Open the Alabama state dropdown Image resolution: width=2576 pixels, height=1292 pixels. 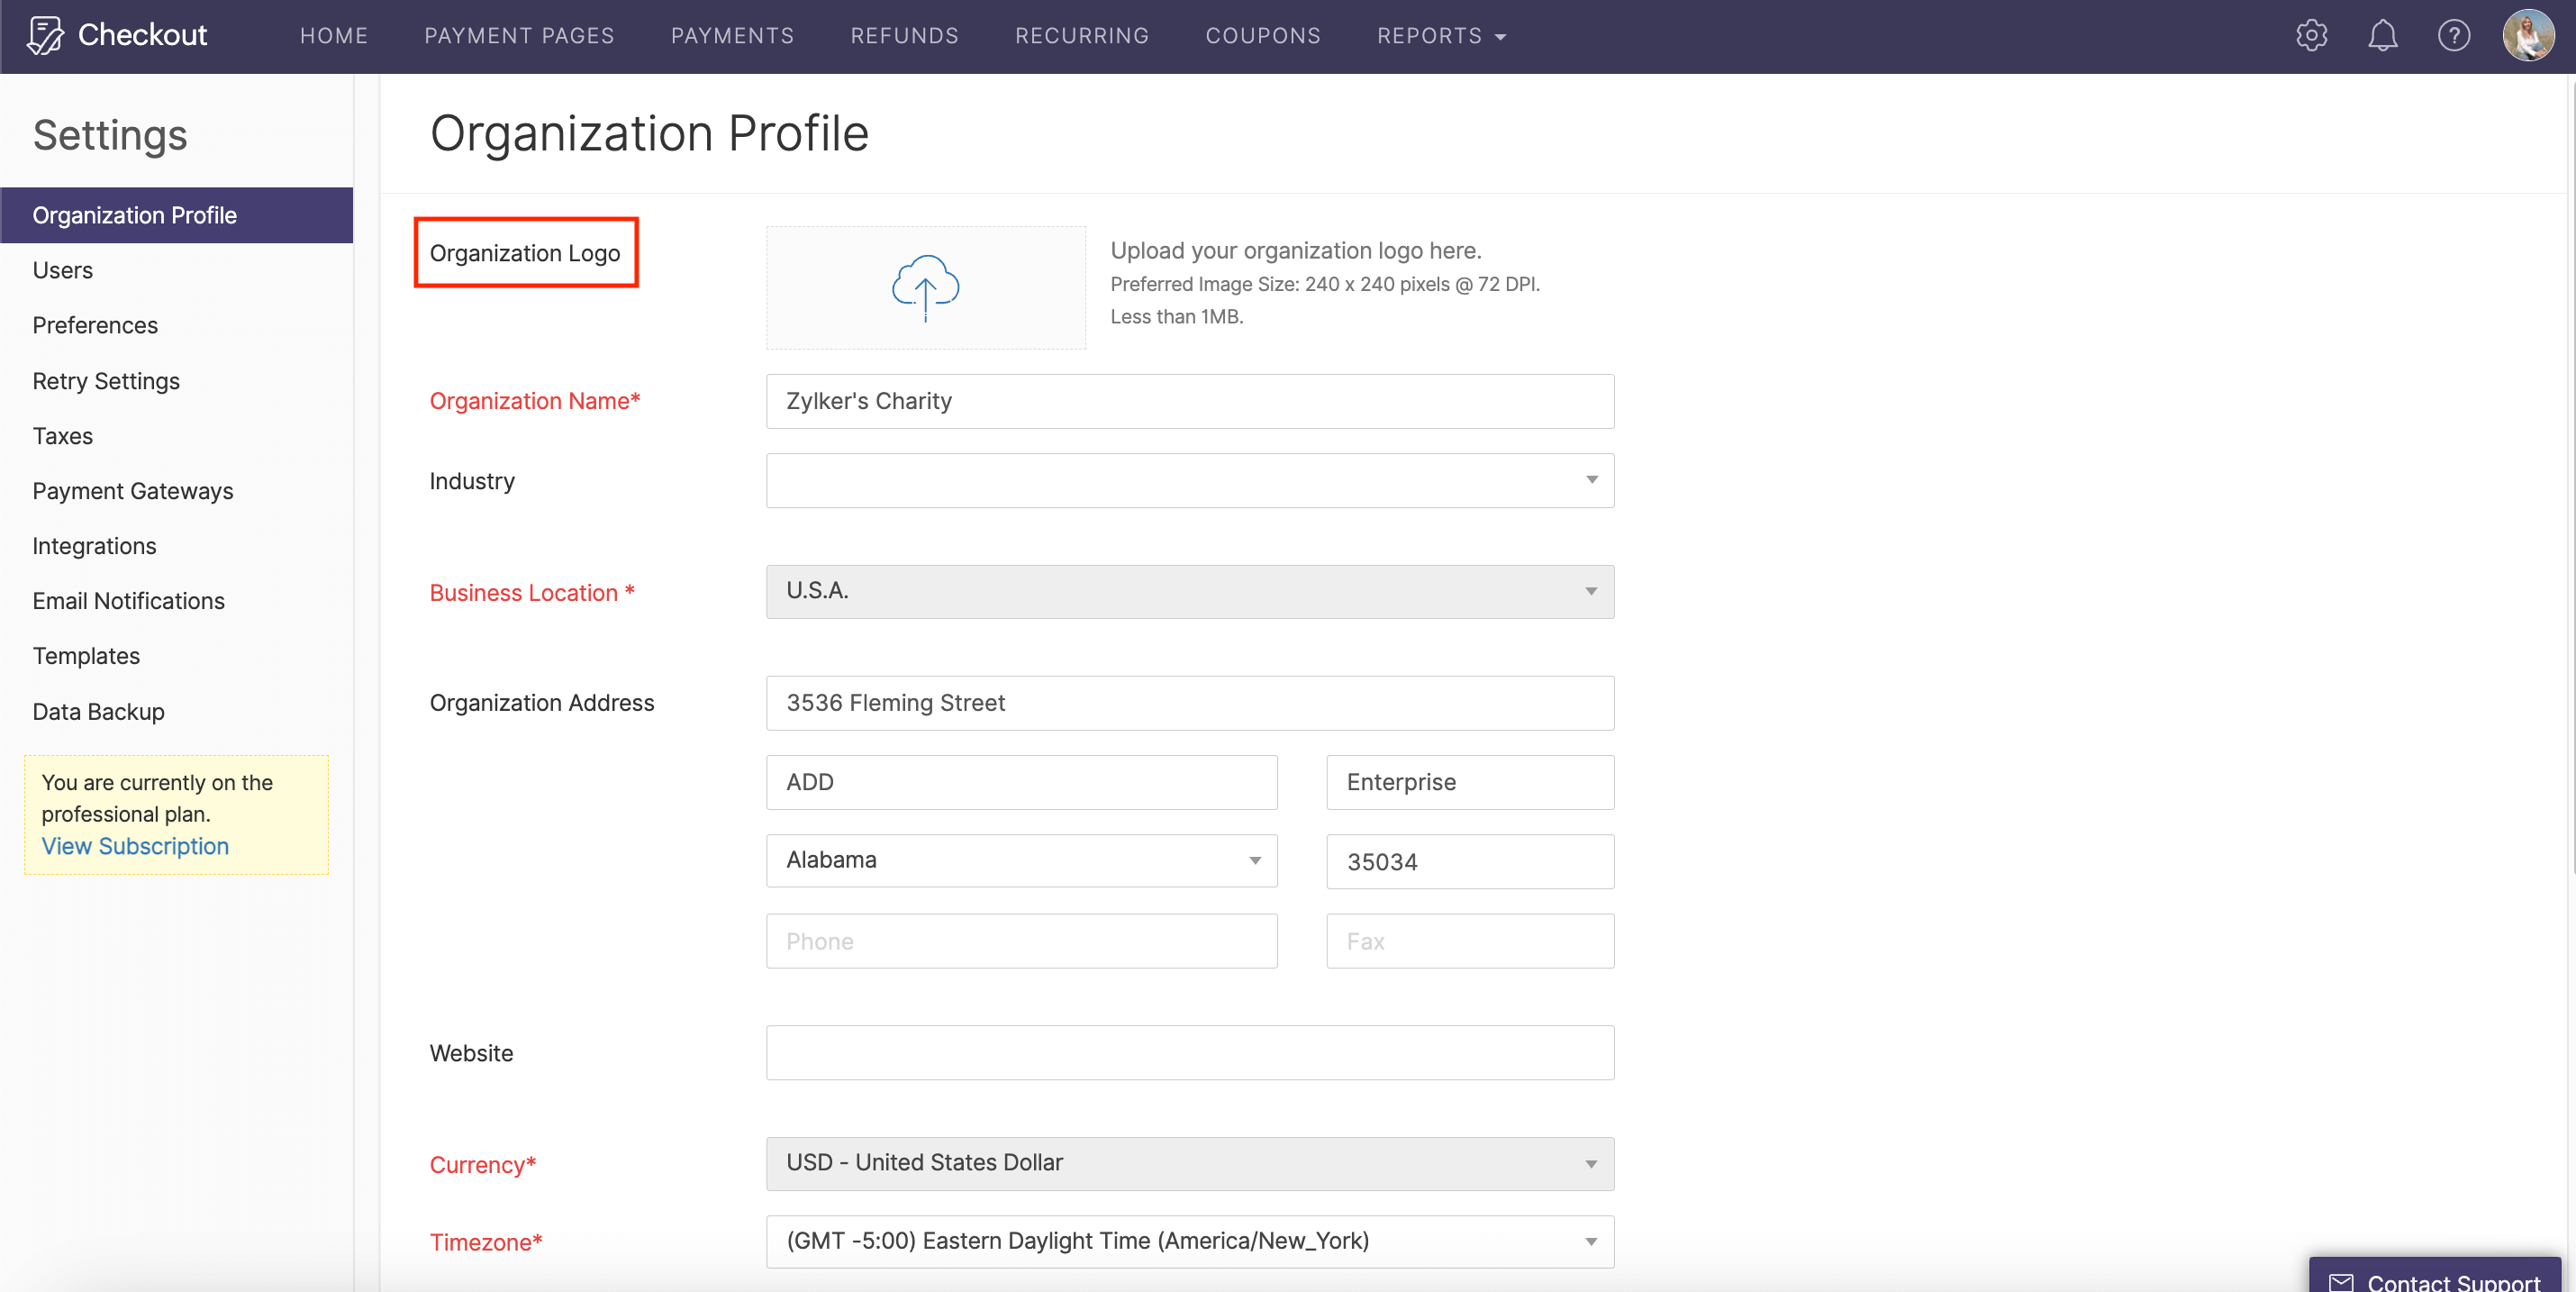(x=1021, y=861)
